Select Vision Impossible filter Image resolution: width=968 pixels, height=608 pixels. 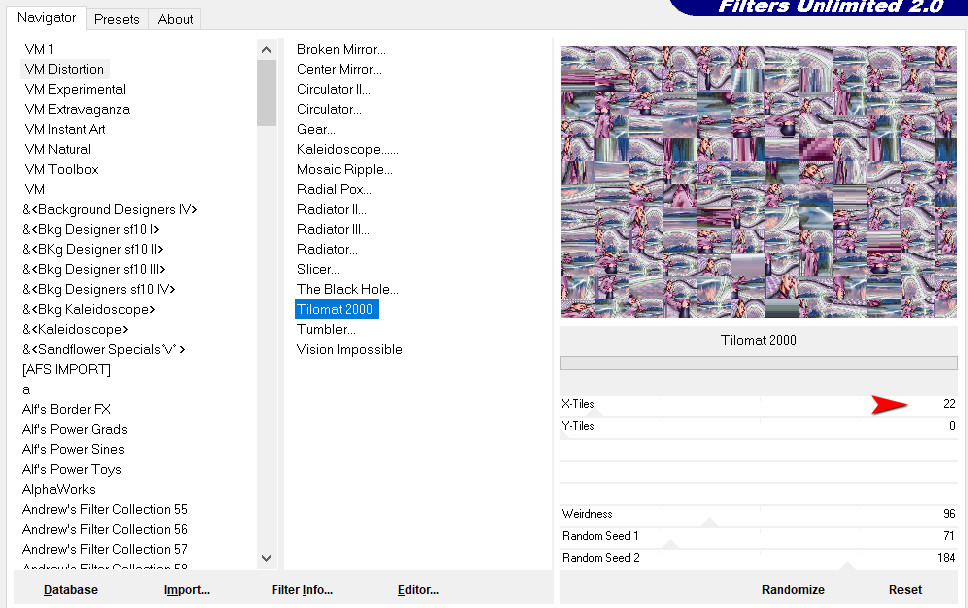tap(349, 349)
